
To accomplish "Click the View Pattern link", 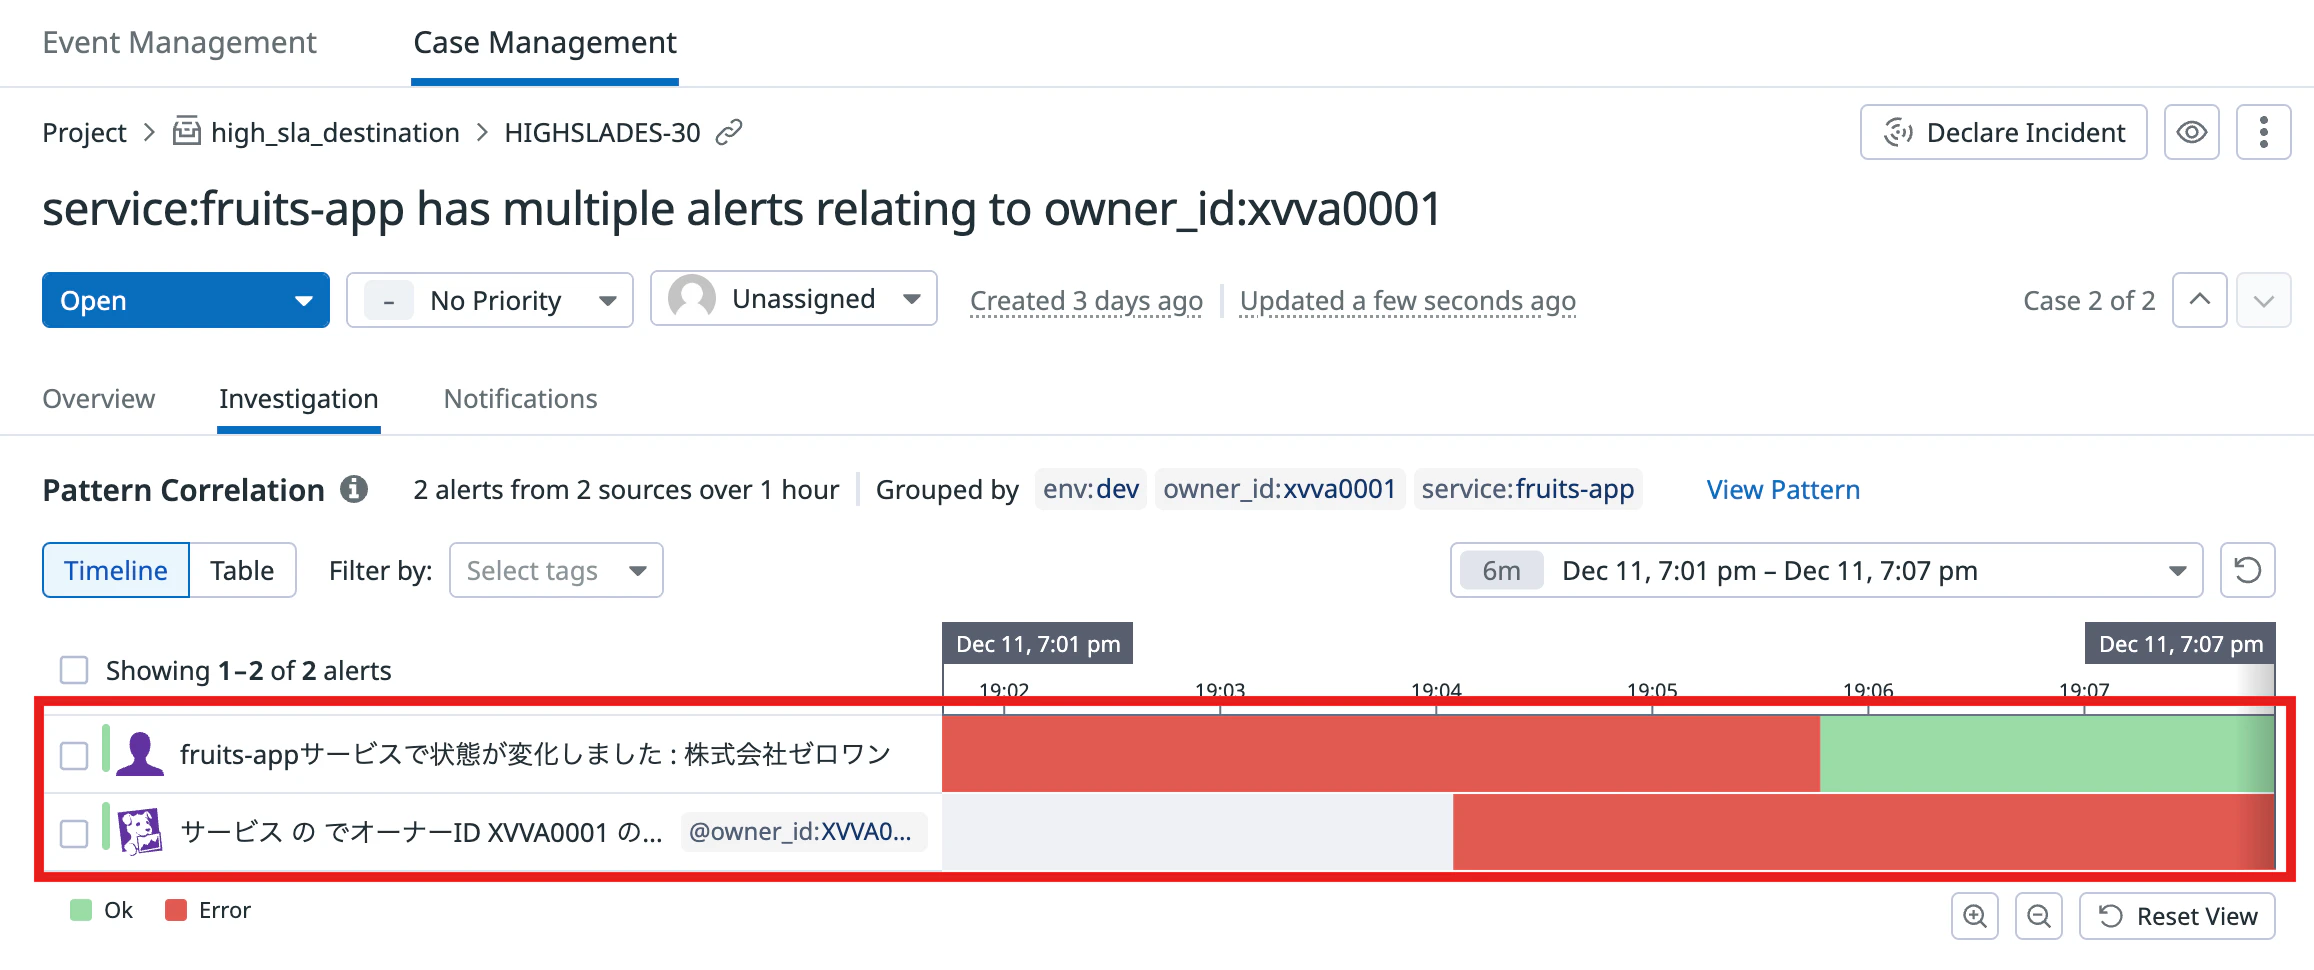I will [1783, 489].
